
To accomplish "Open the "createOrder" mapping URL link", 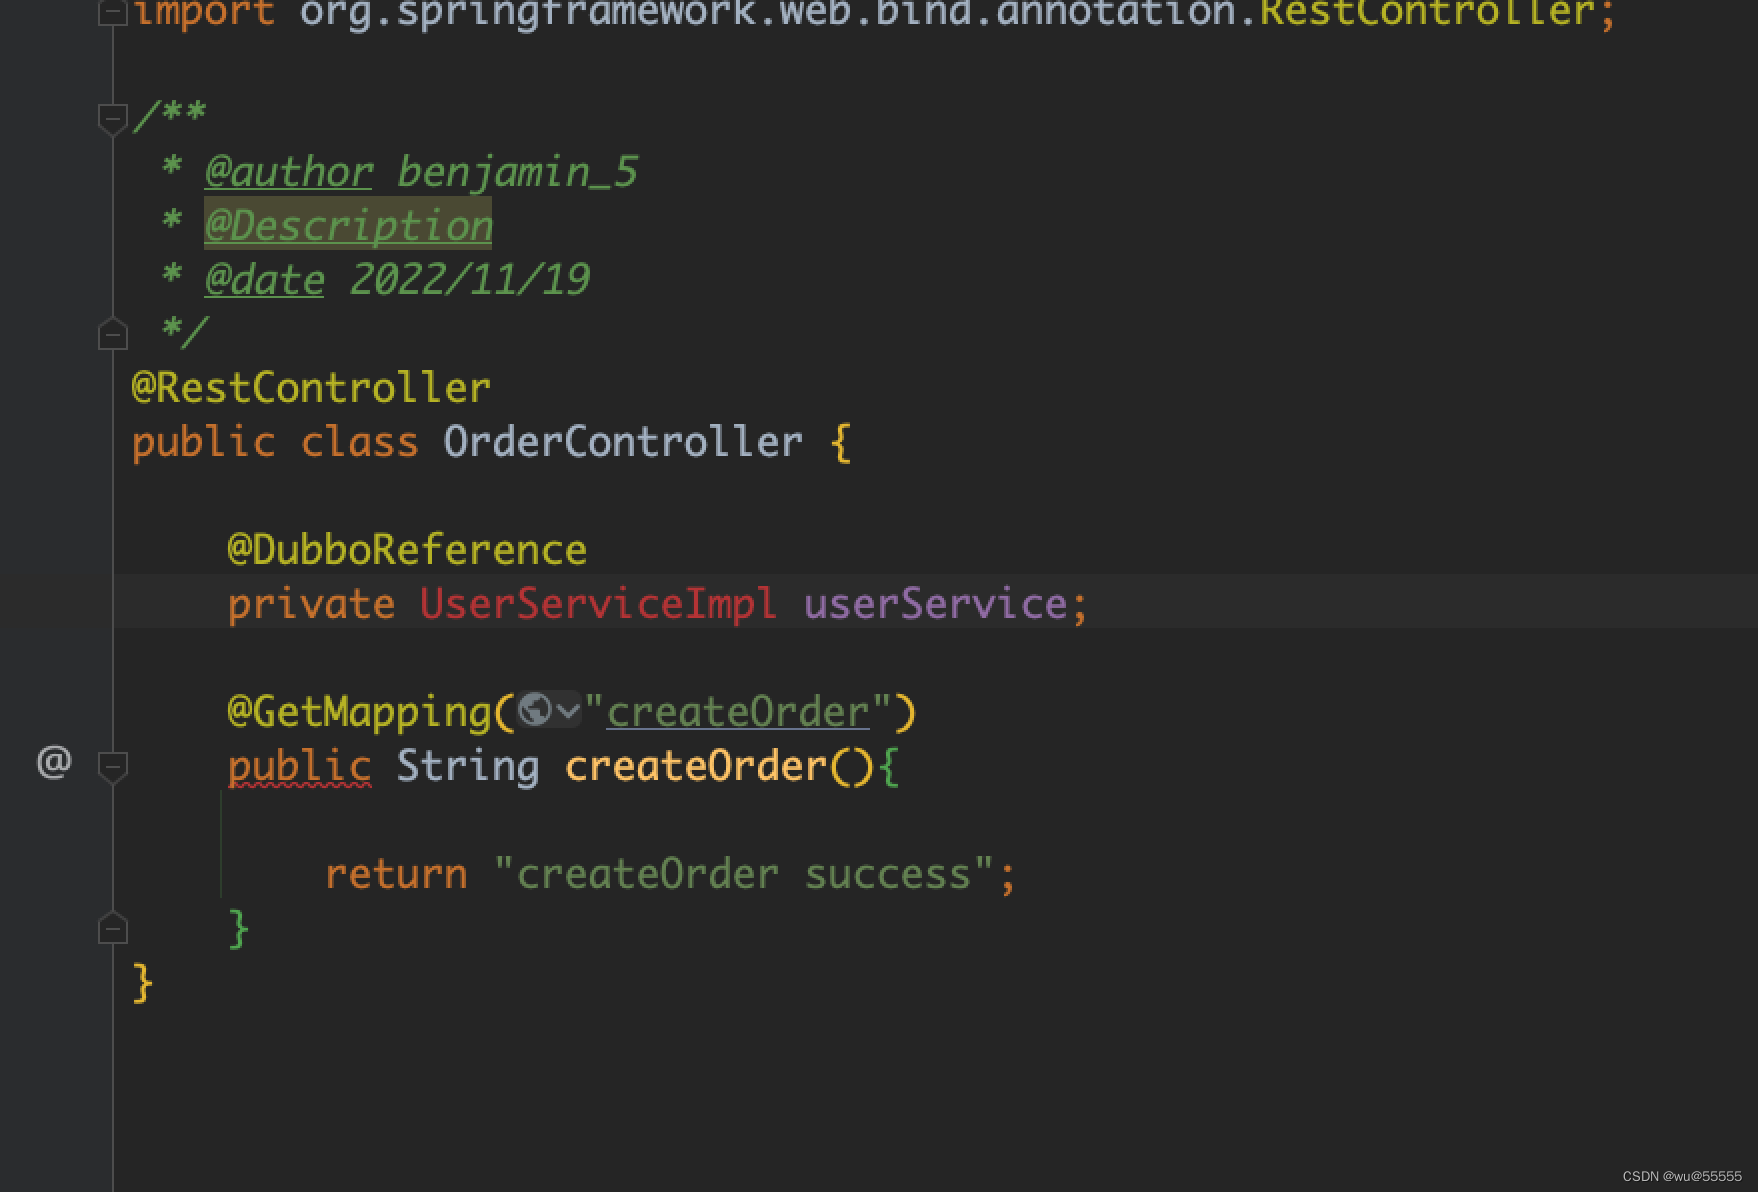I will (x=738, y=712).
